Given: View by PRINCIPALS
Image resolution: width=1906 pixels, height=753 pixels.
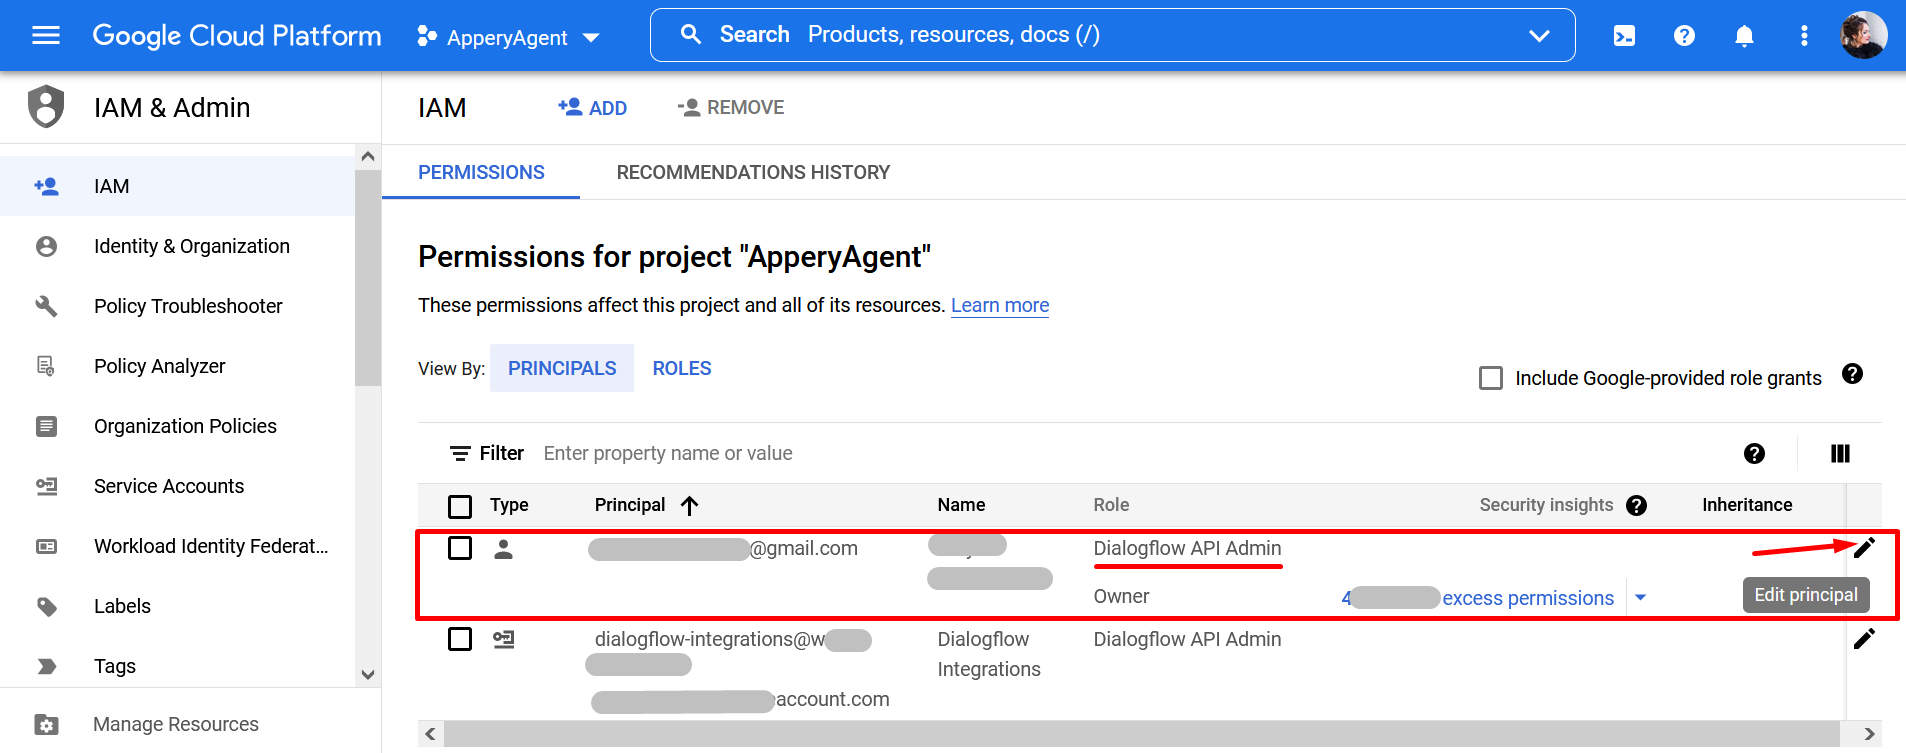Looking at the screenshot, I should coord(562,368).
